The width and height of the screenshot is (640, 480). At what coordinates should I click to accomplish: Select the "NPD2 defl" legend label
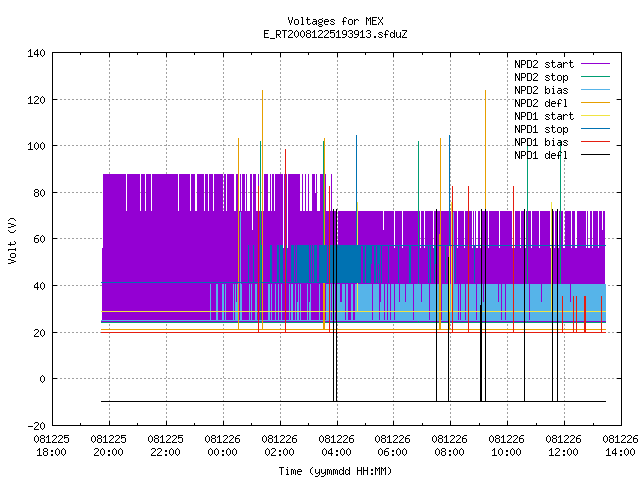point(541,103)
